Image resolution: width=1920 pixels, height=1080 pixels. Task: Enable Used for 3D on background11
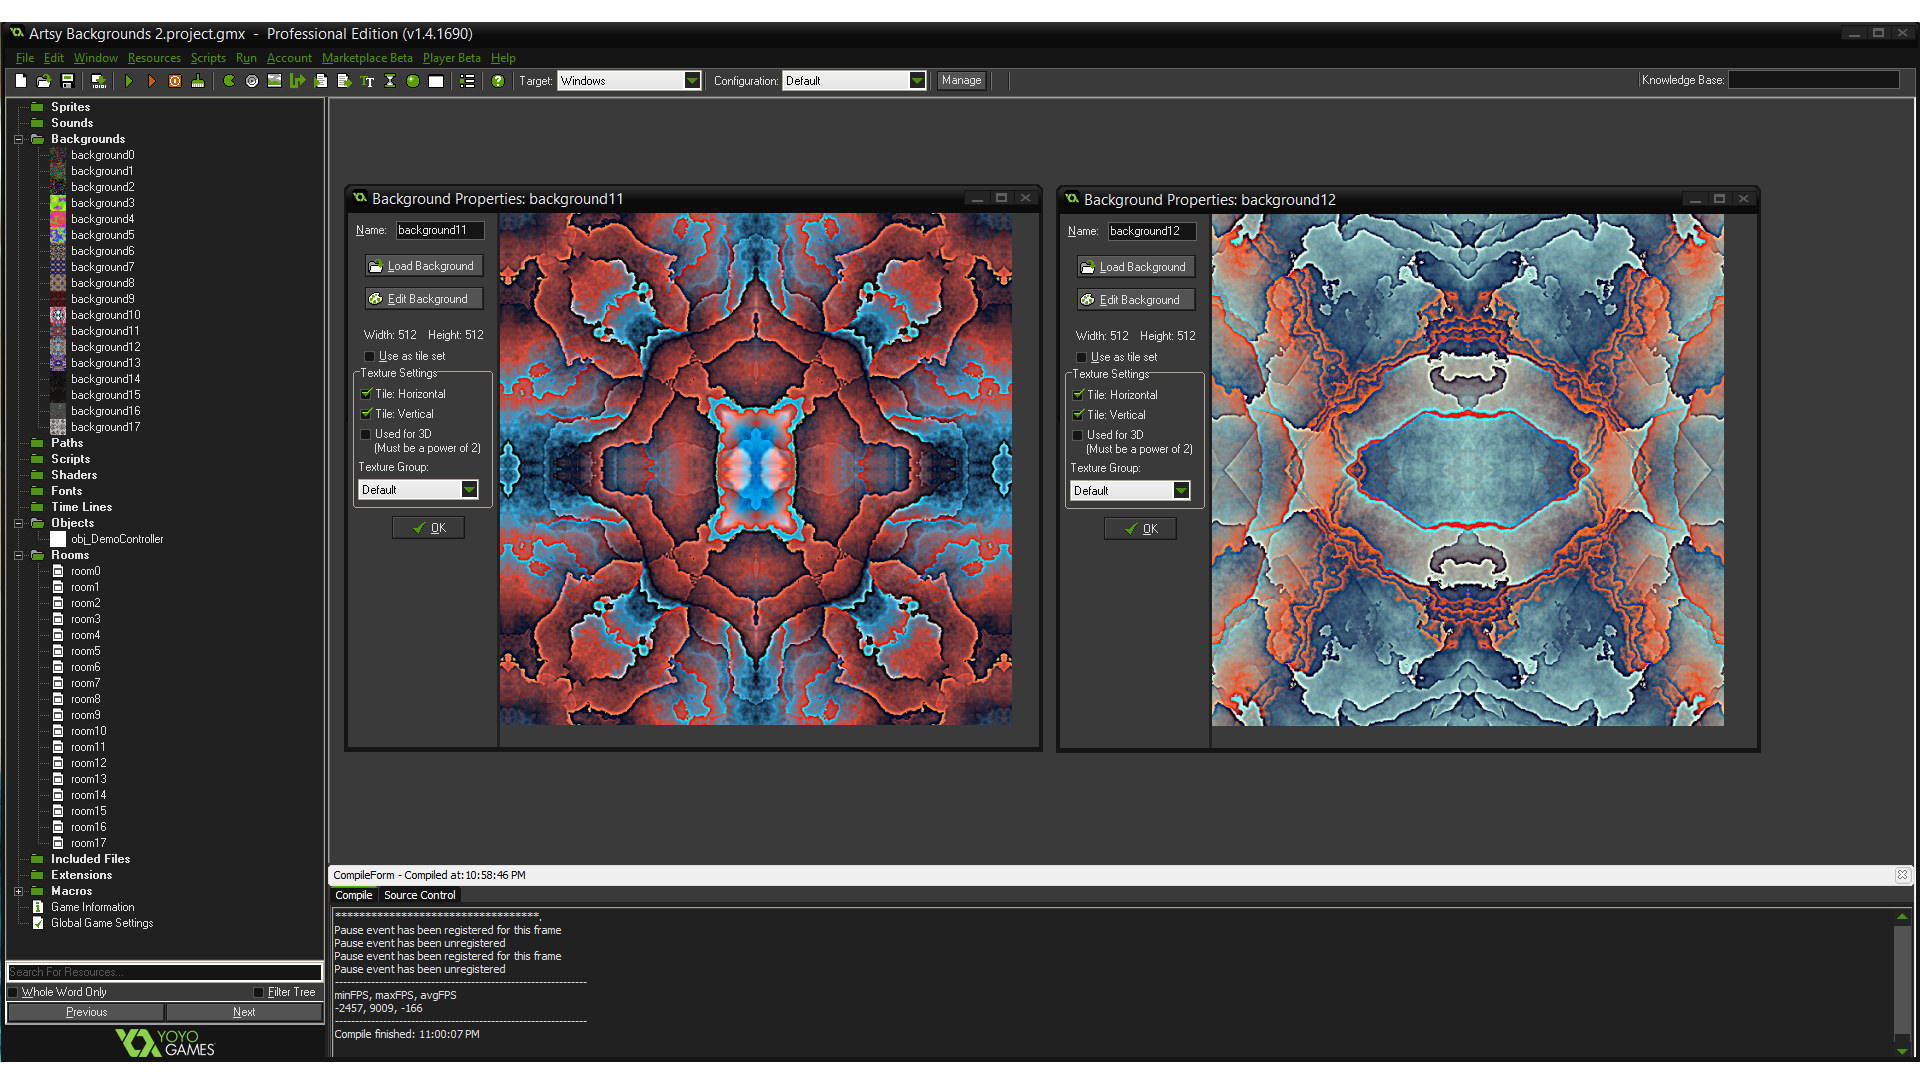click(366, 434)
